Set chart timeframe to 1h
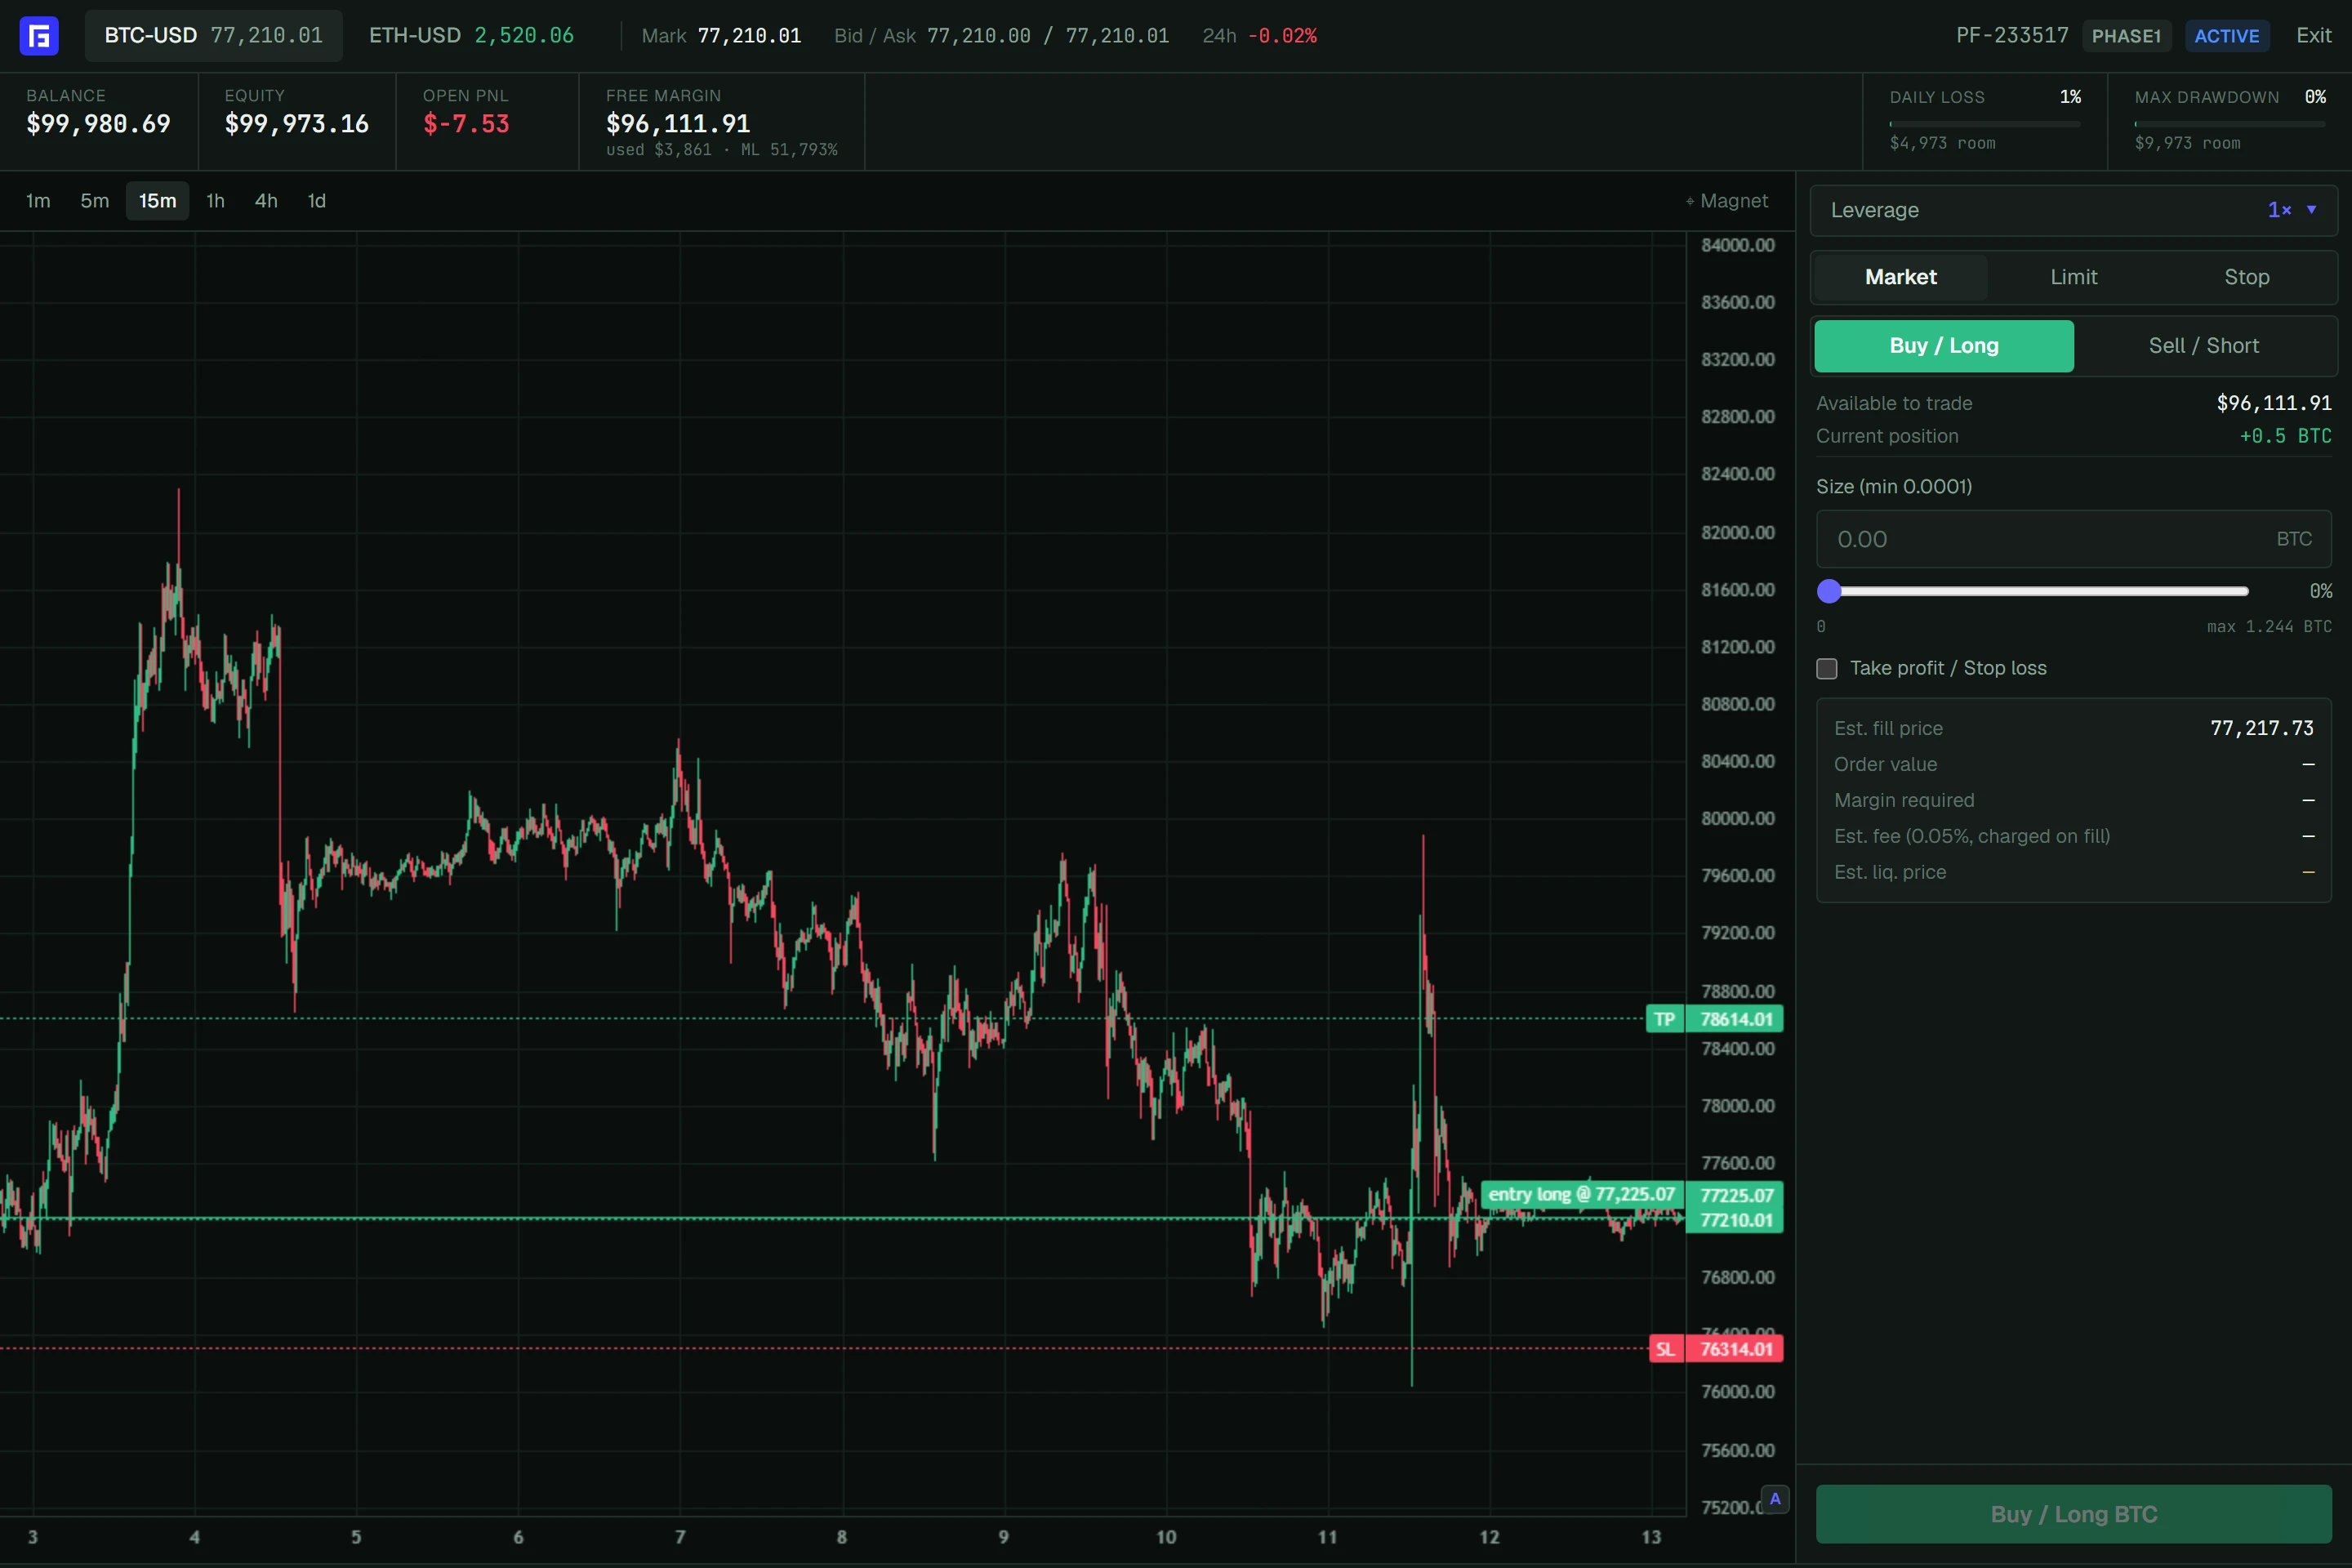This screenshot has height=1568, width=2352. pyautogui.click(x=215, y=201)
